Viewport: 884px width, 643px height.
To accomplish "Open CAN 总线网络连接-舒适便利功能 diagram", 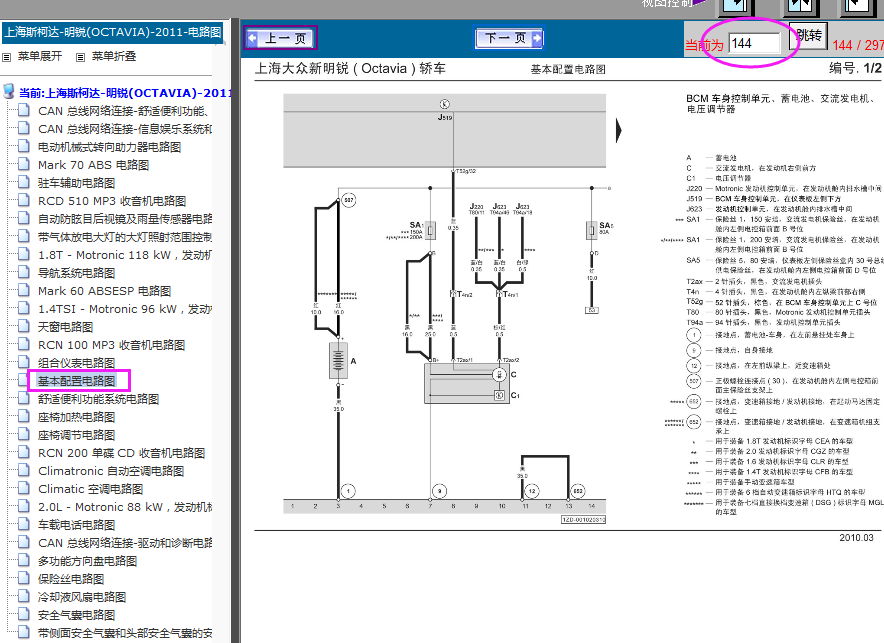I will [x=125, y=111].
